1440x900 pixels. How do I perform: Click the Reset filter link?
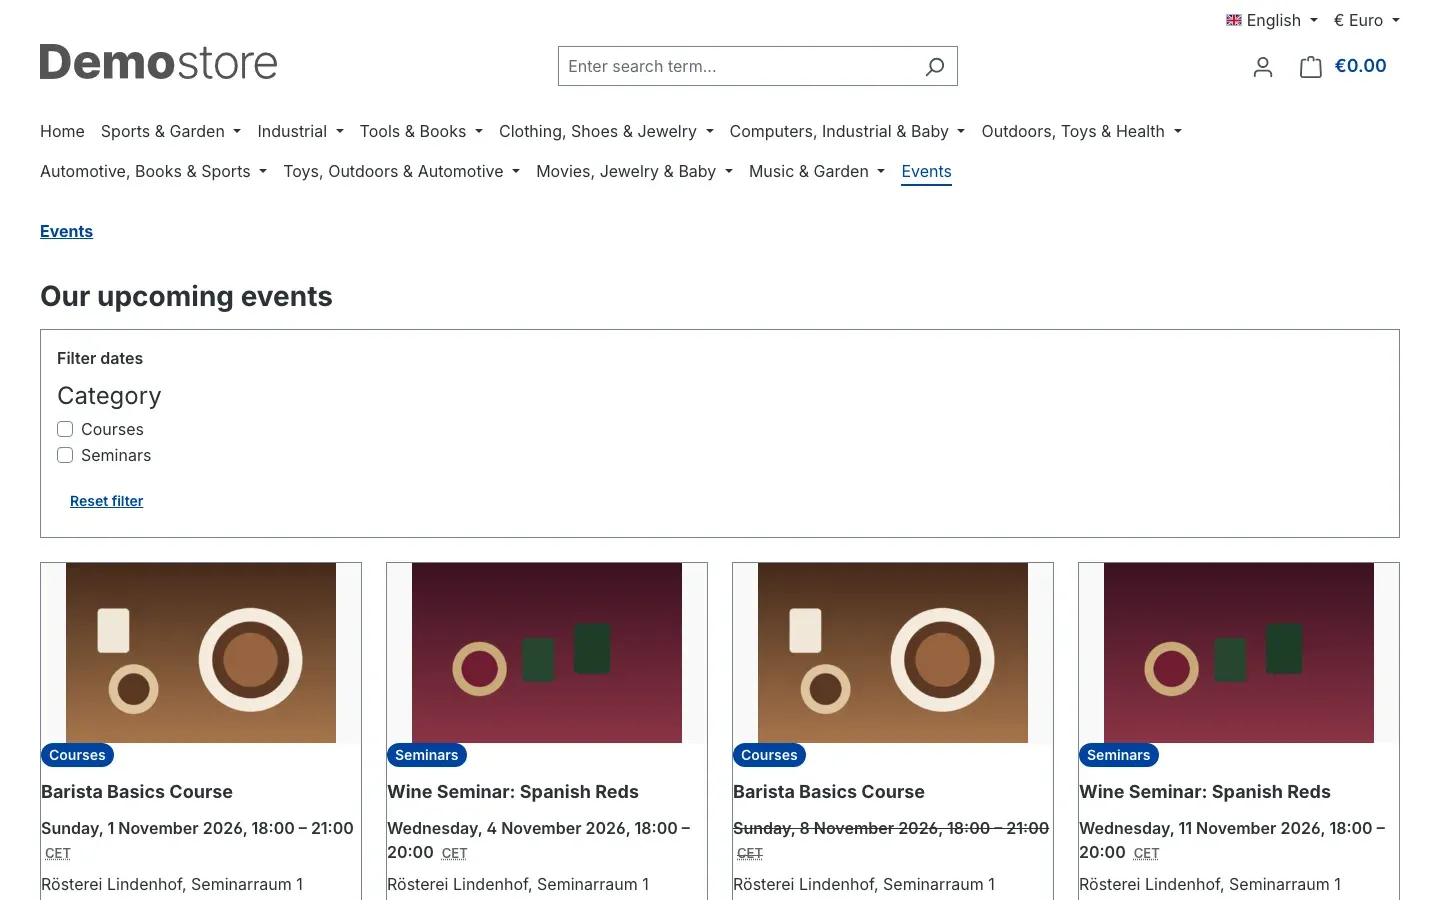coord(106,501)
